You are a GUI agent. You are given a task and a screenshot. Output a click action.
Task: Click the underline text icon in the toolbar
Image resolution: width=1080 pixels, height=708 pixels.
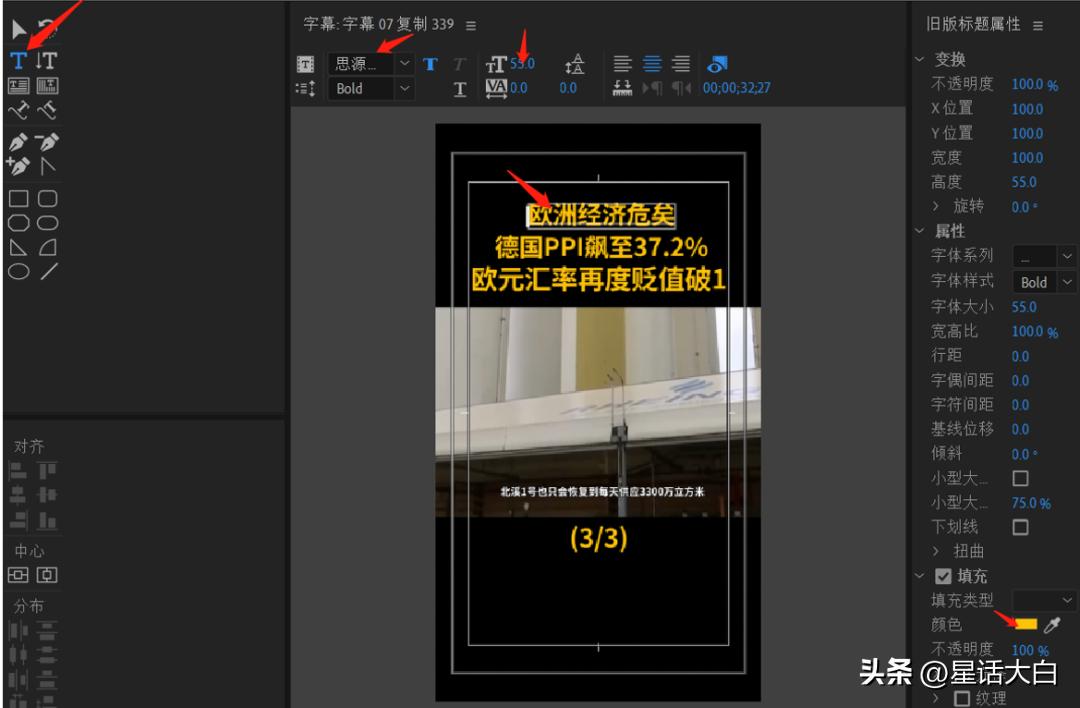tap(460, 89)
